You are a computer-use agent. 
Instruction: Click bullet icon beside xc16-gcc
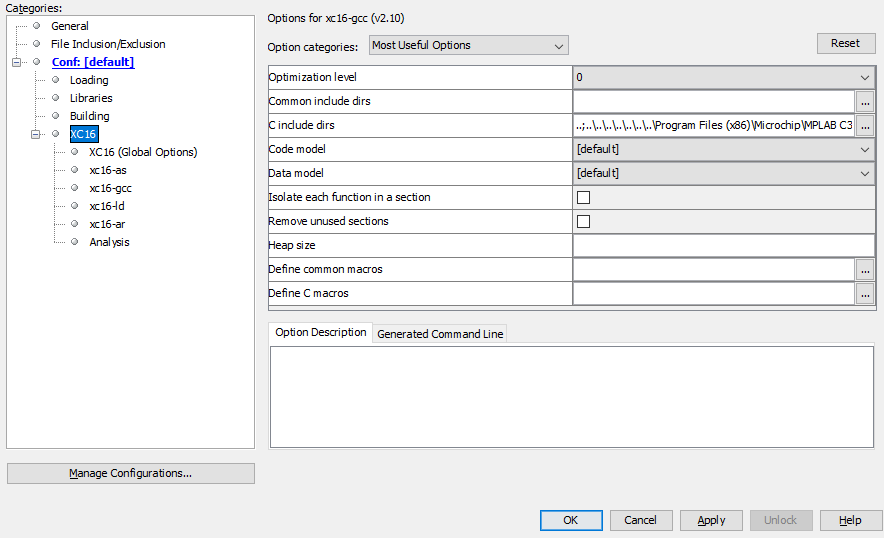coord(74,188)
